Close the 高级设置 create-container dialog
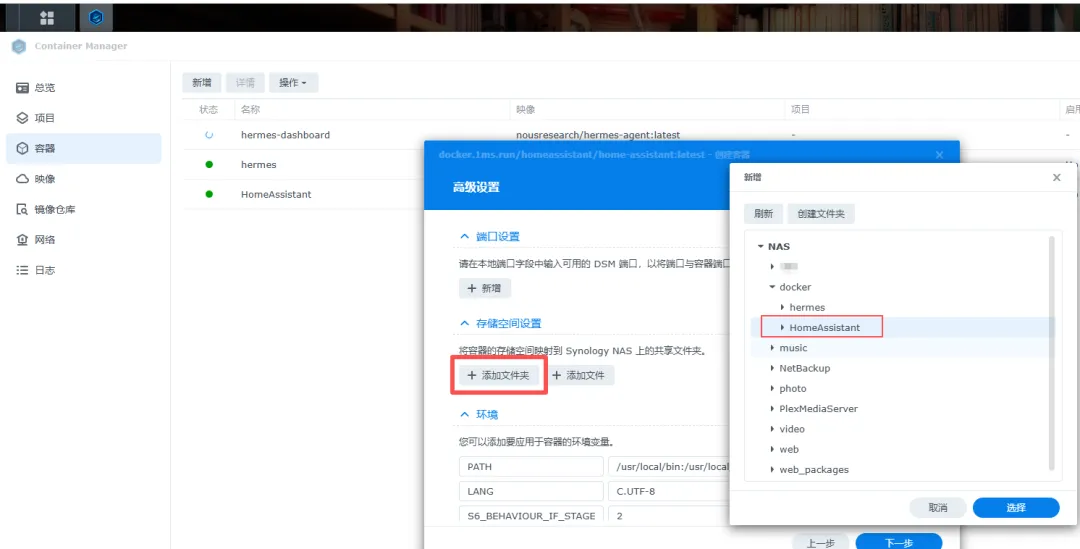This screenshot has height=549, width=1080. 939,155
